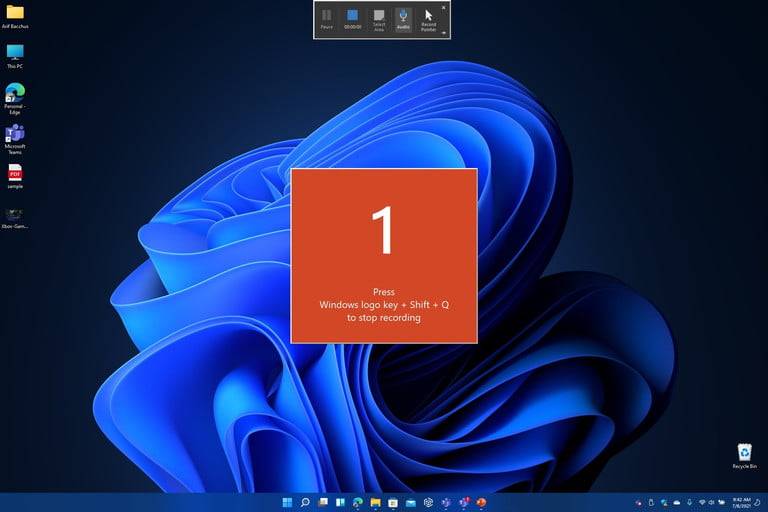This screenshot has height=512, width=768.
Task: Select the Xbox-Gam... desktop icon
Action: coord(15,218)
